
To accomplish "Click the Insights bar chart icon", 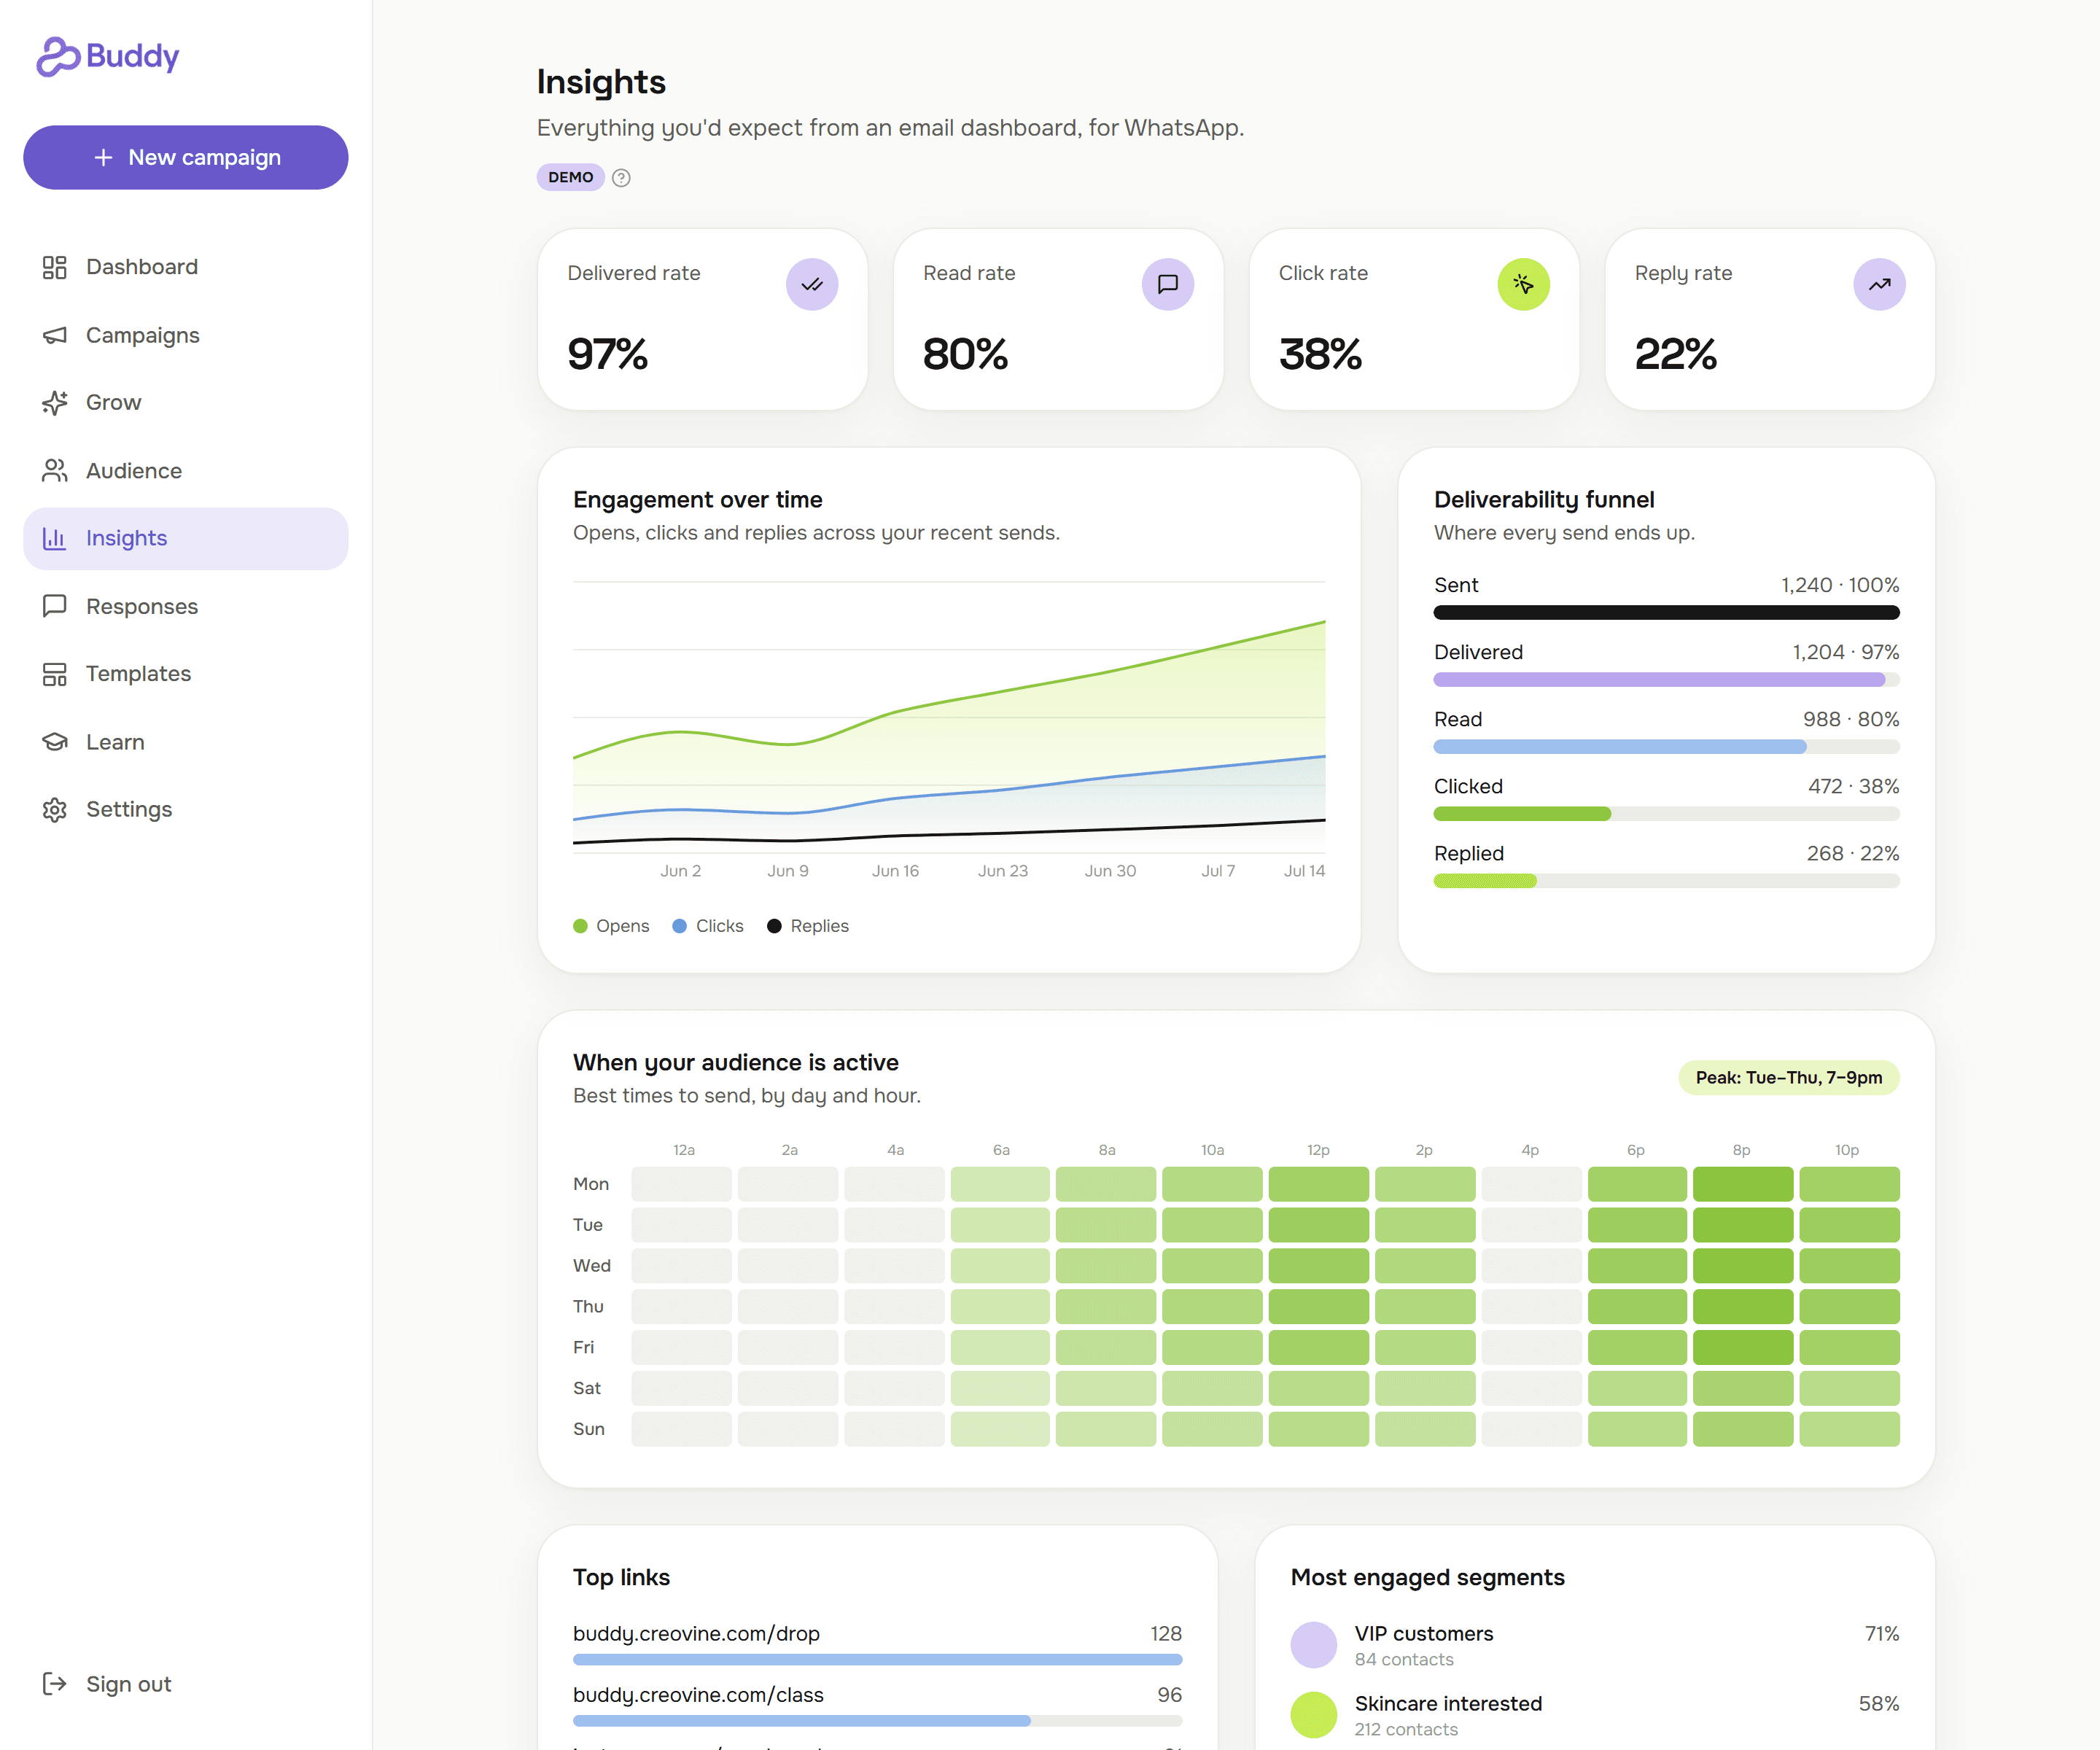I will tap(55, 539).
